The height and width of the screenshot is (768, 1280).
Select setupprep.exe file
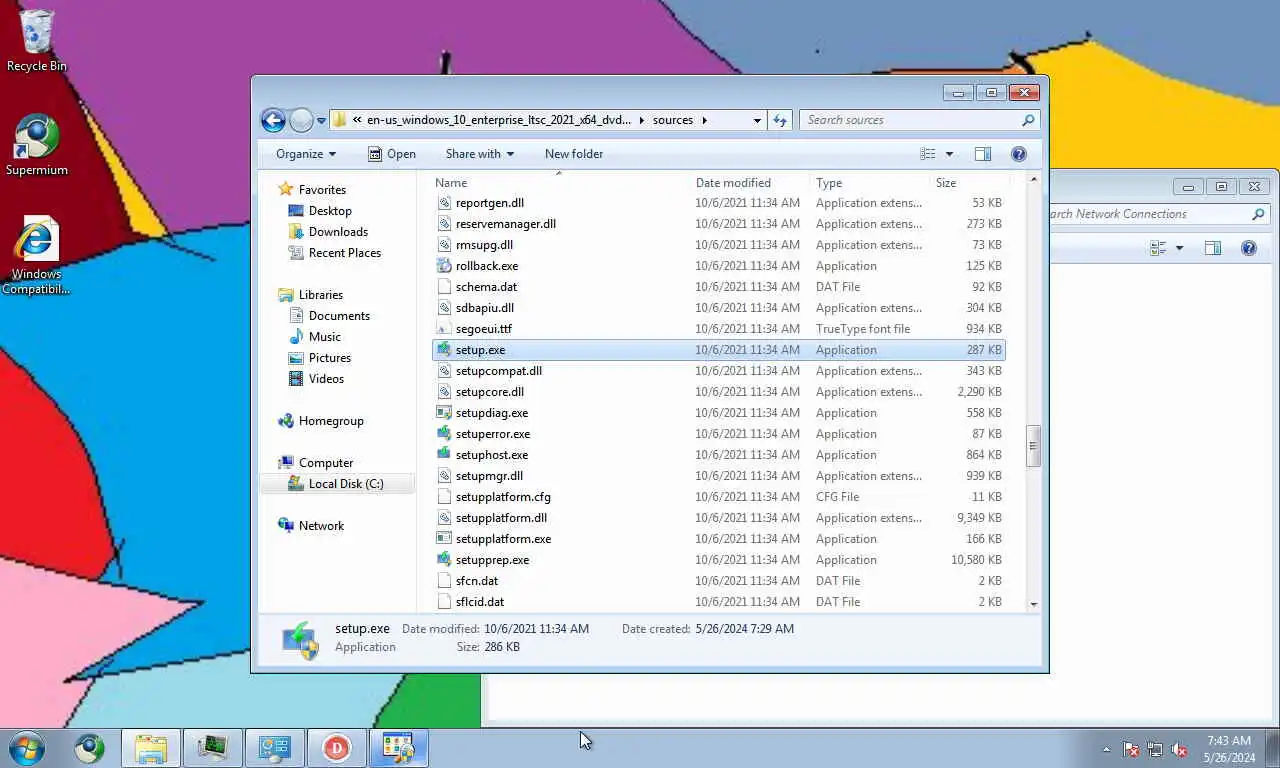pyautogui.click(x=718, y=560)
